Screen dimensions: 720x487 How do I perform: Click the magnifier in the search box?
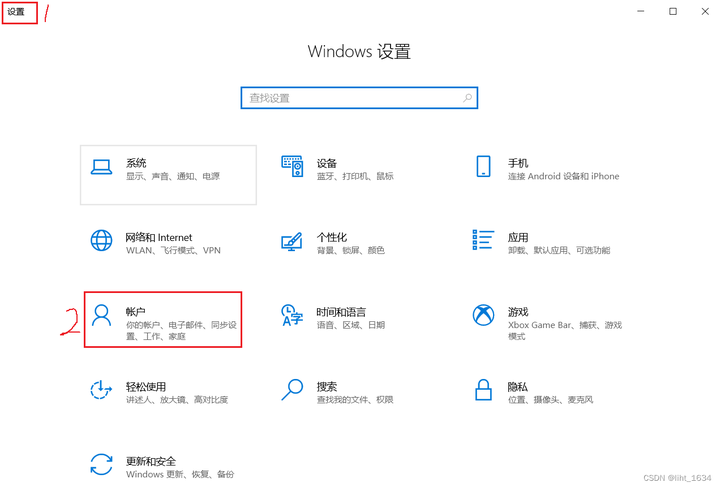pos(467,98)
